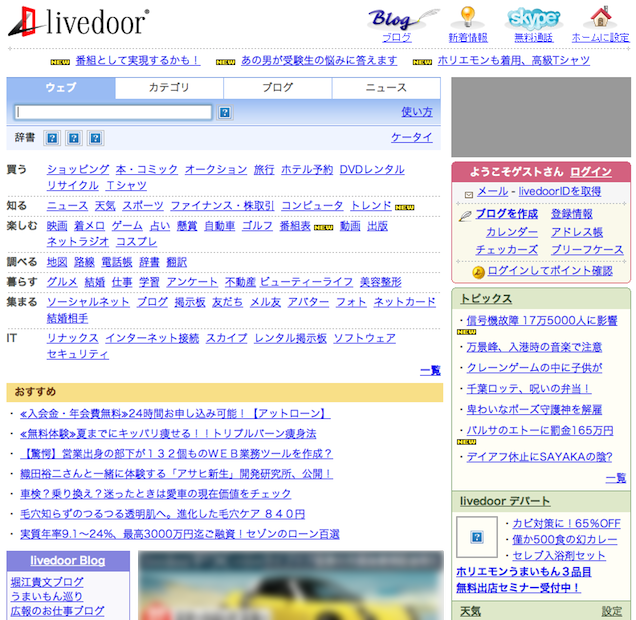
Task: Click the ログイン link in guest box
Action: coord(591,172)
